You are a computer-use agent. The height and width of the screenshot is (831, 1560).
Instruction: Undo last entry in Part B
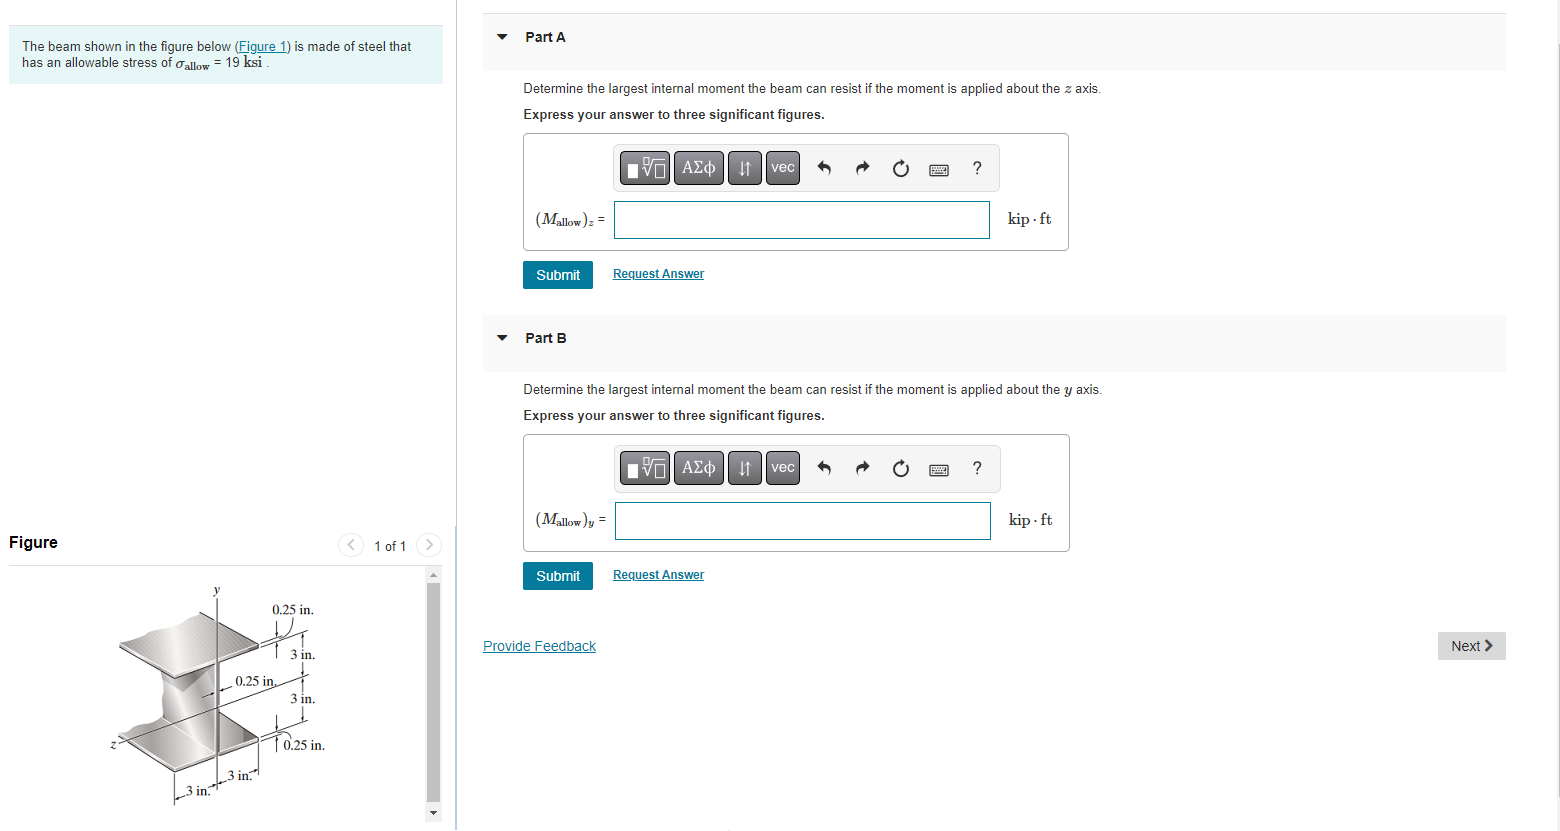(824, 468)
